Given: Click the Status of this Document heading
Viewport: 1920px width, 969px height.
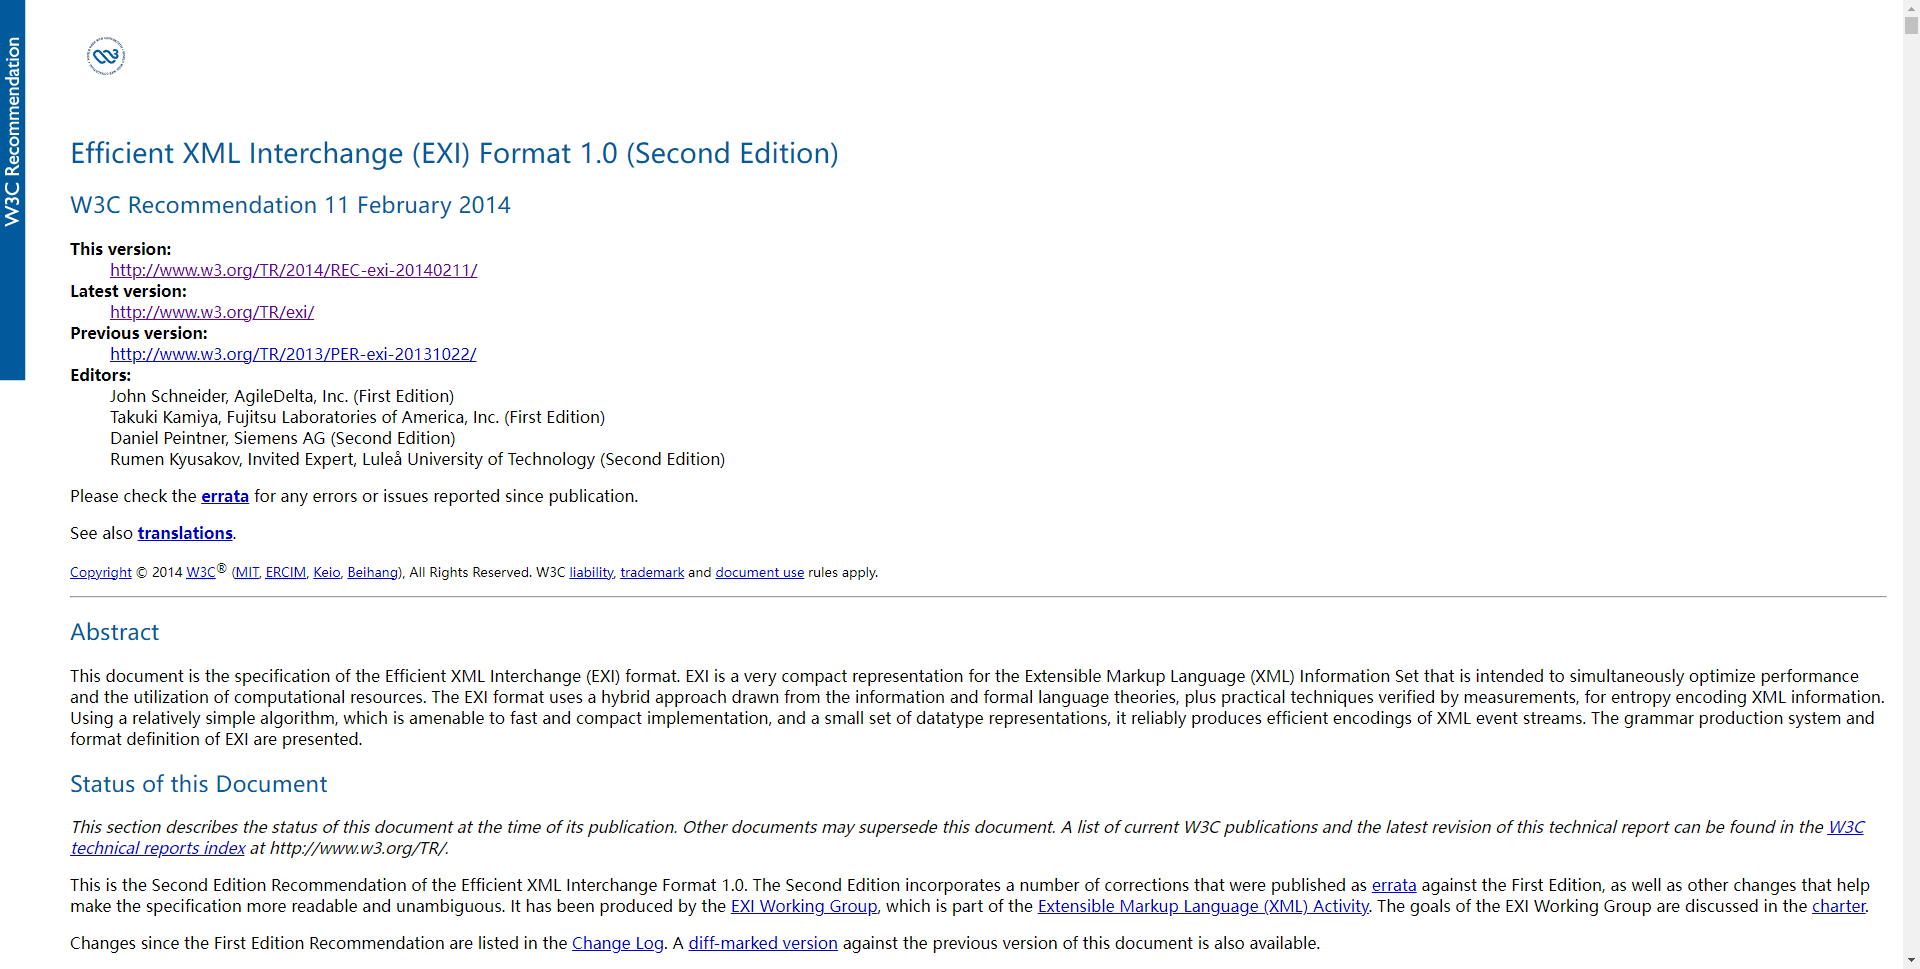Looking at the screenshot, I should (199, 784).
